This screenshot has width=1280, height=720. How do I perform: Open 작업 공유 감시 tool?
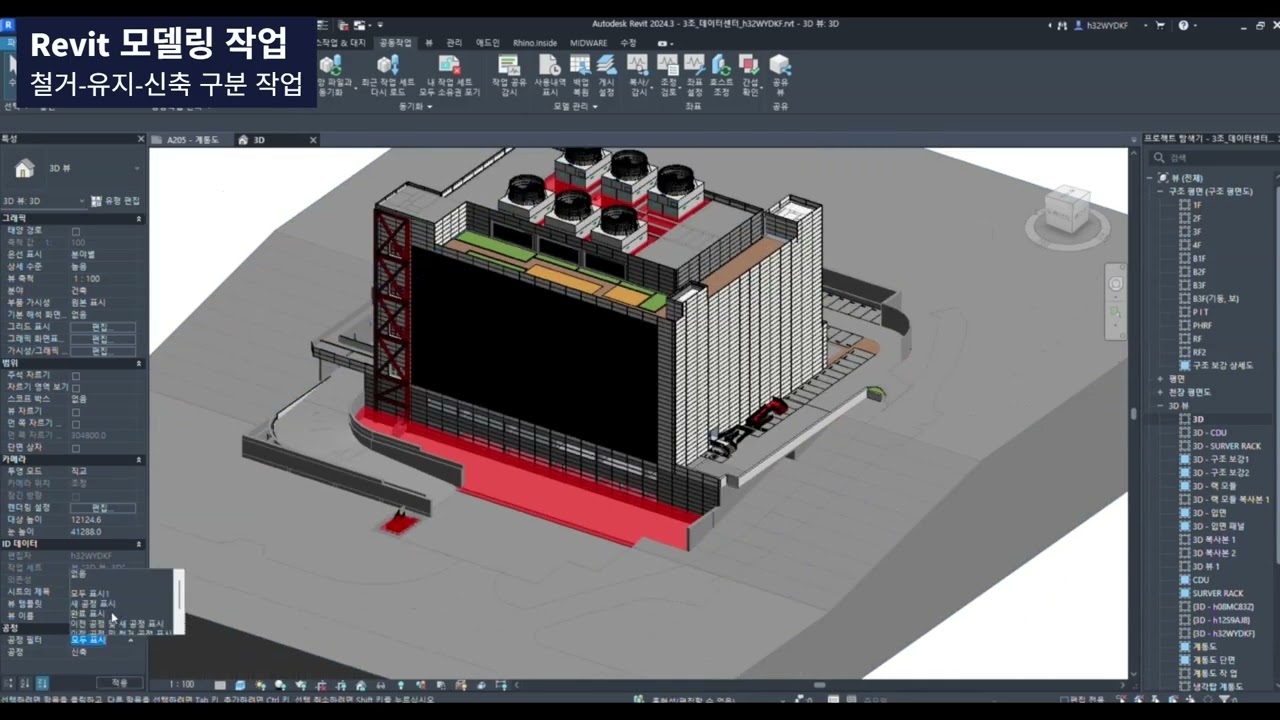[509, 67]
